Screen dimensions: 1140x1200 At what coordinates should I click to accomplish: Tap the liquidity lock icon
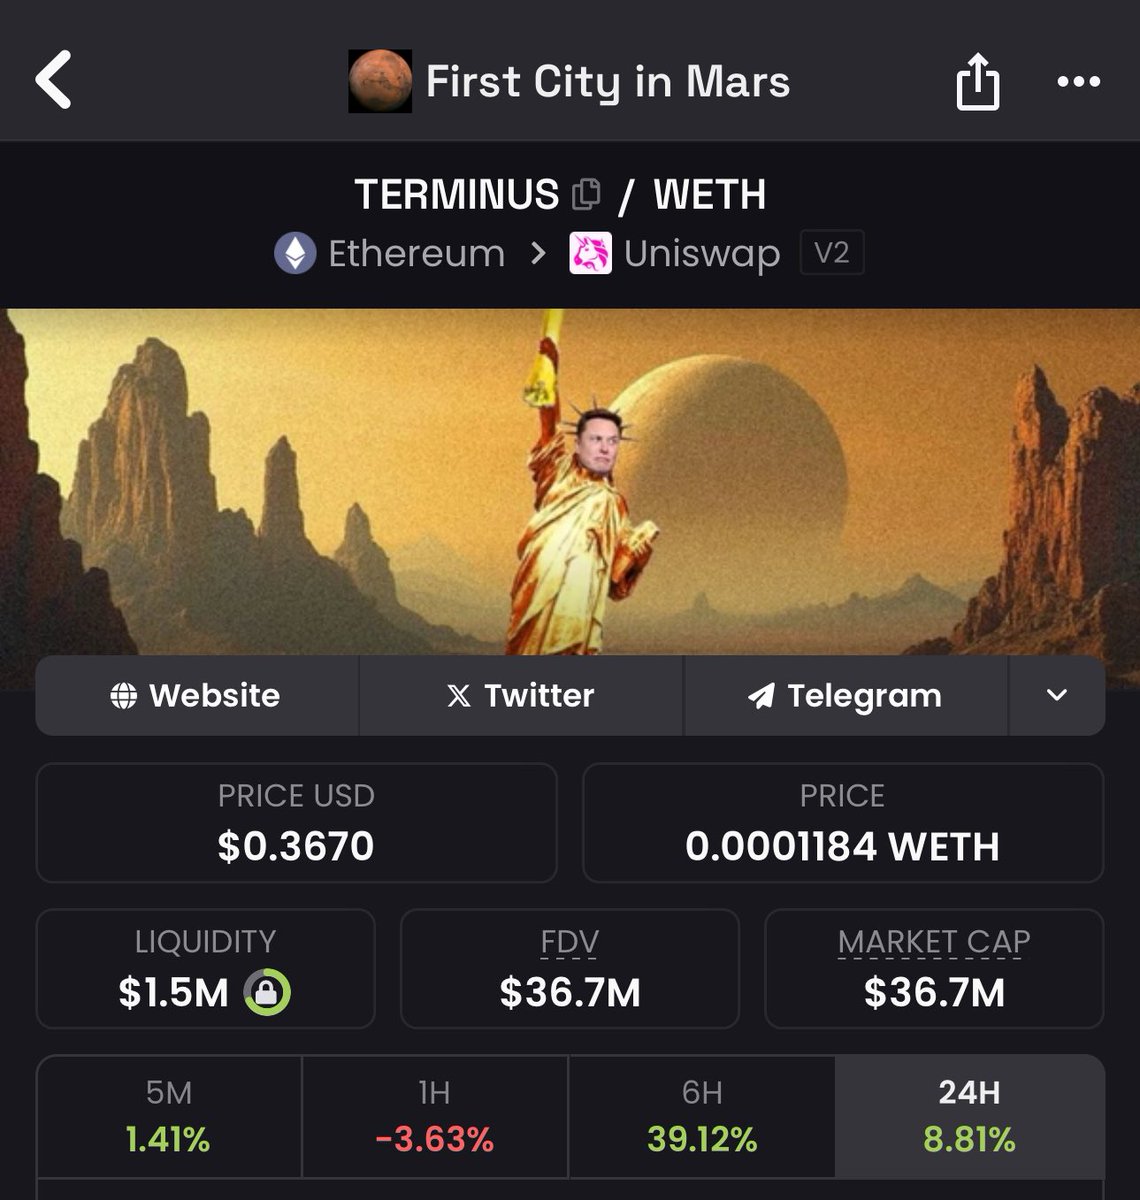pyautogui.click(x=267, y=992)
